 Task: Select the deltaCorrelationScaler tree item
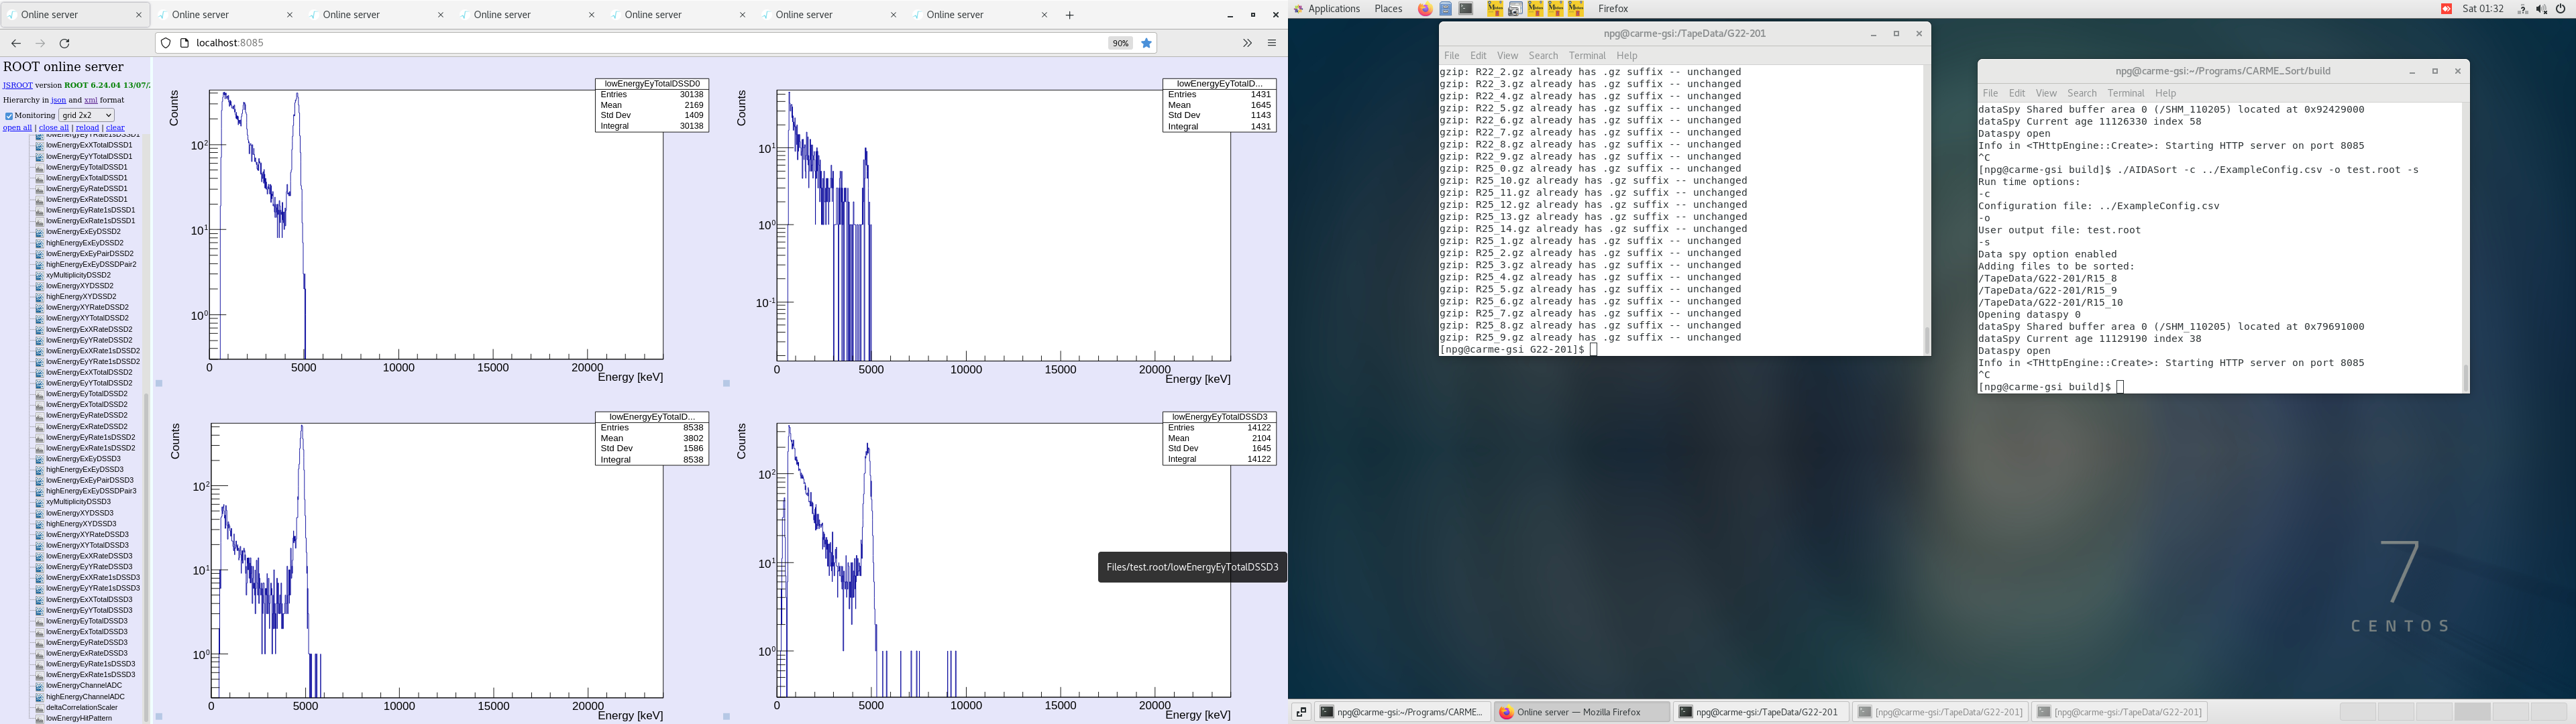(81, 707)
